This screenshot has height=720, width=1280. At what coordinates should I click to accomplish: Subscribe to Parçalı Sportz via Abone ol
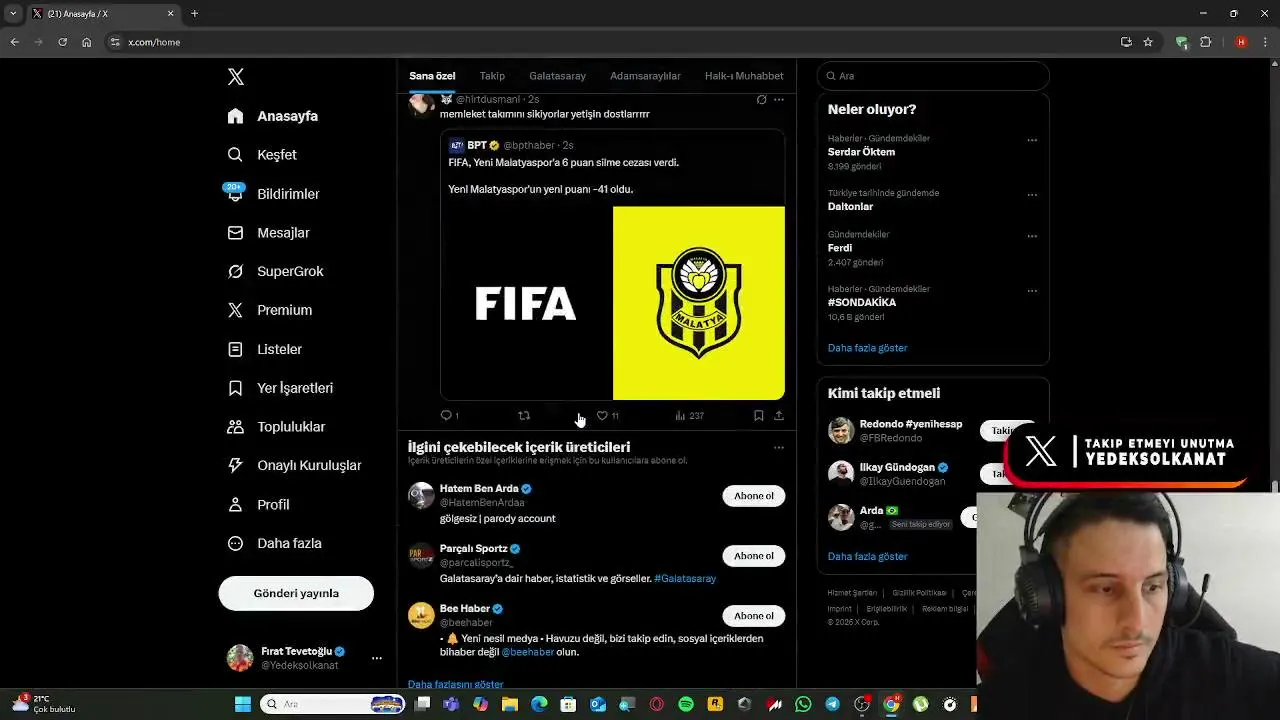click(754, 556)
